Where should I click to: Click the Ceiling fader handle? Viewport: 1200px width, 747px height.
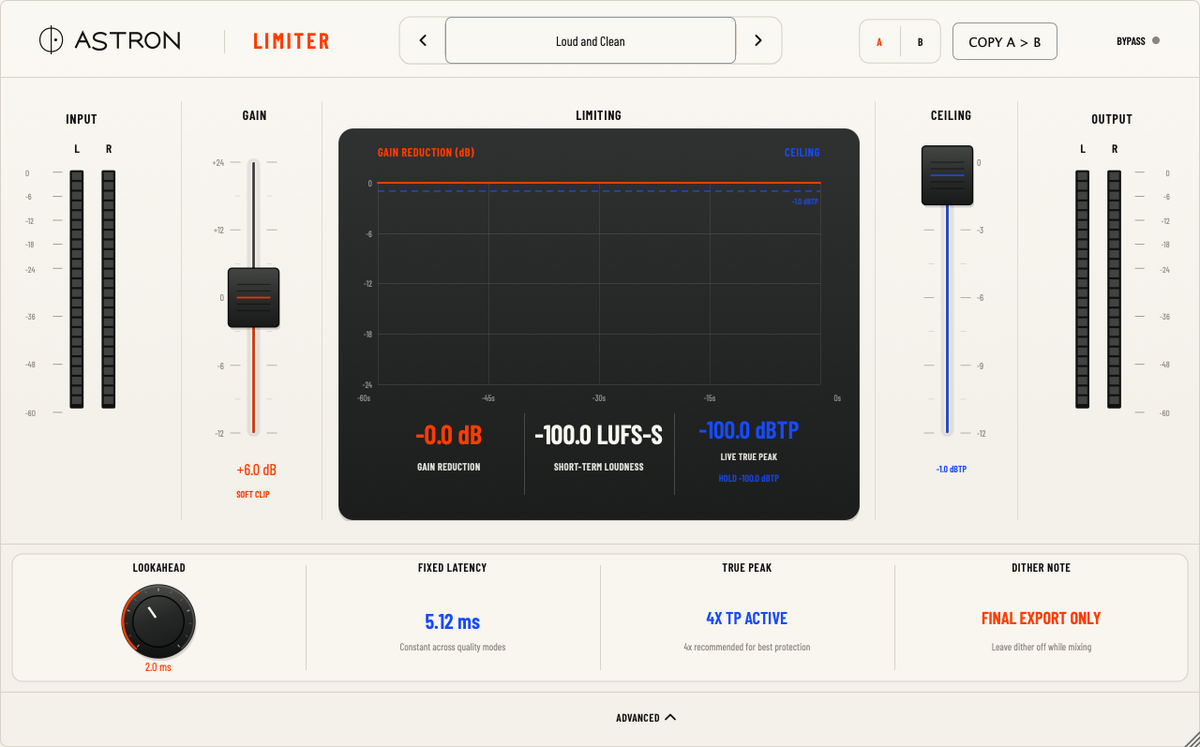pos(947,175)
